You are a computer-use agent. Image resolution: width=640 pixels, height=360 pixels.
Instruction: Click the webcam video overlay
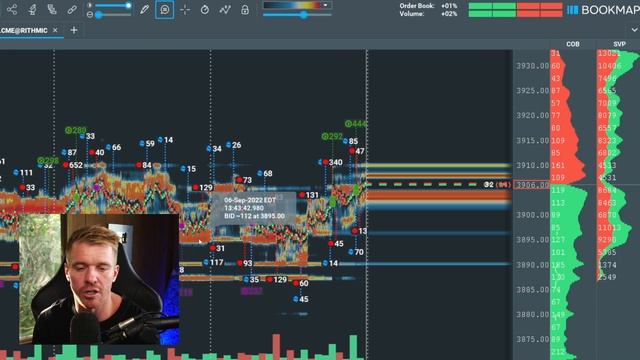tap(99, 279)
